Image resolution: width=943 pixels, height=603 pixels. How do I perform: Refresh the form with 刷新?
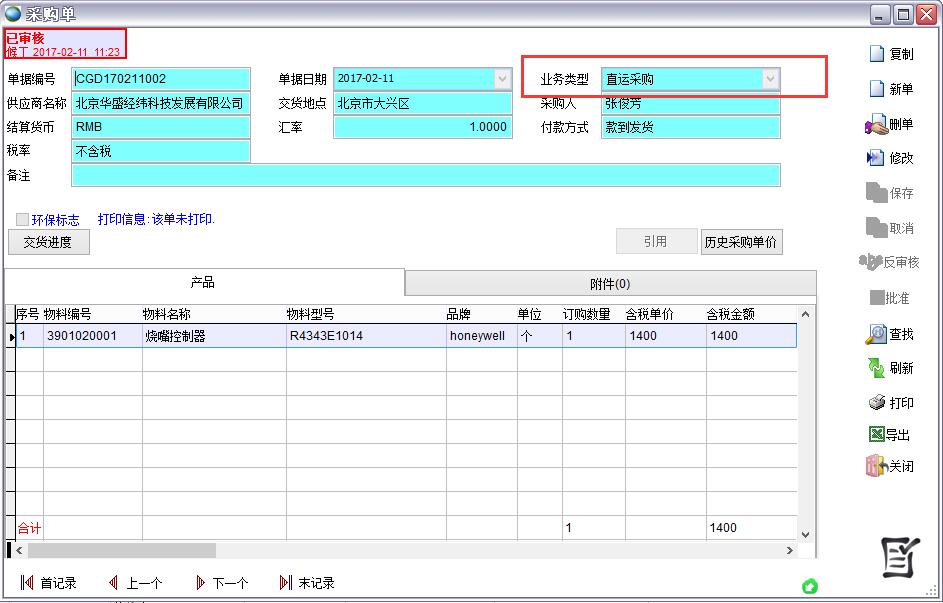tap(876, 368)
